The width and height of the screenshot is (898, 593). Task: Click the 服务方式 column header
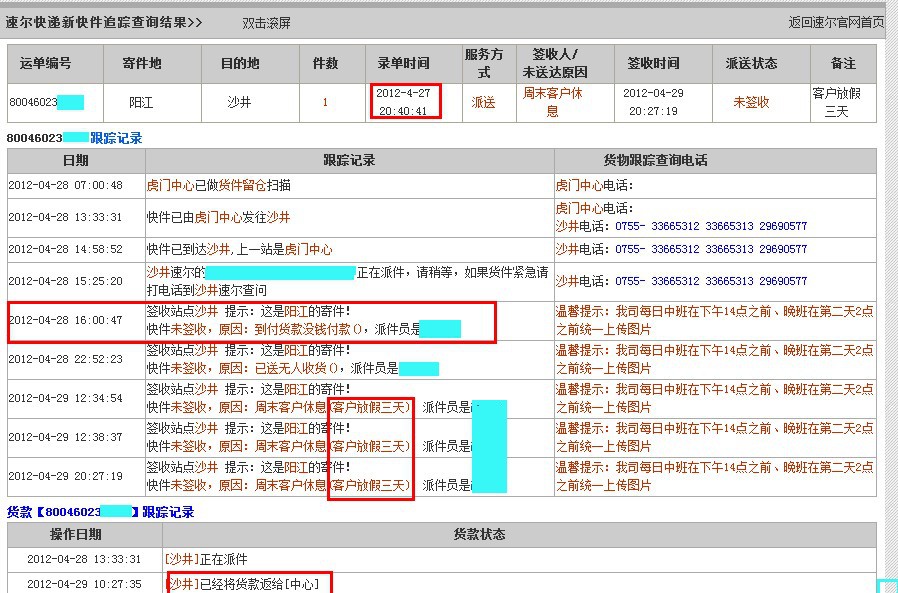tap(484, 63)
